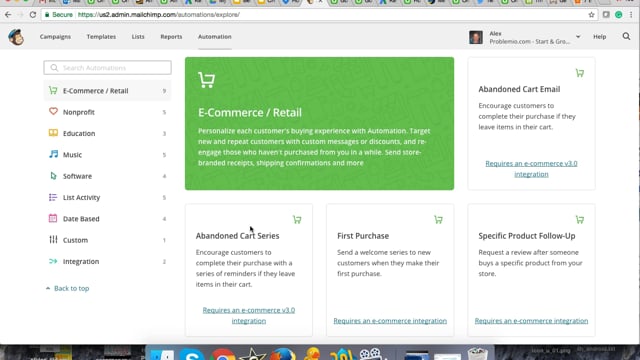Viewport: 640px width, 360px height.
Task: Click the Nonprofit heart icon
Action: click(x=53, y=111)
